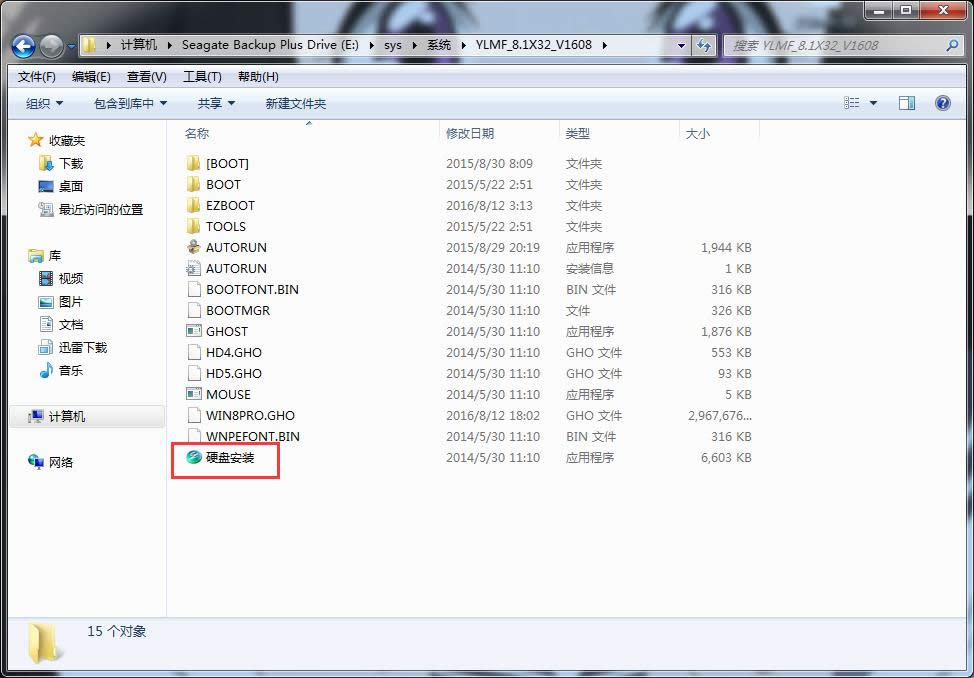Screen dimensions: 974x678
Task: Click the help question mark icon
Action: [x=941, y=102]
